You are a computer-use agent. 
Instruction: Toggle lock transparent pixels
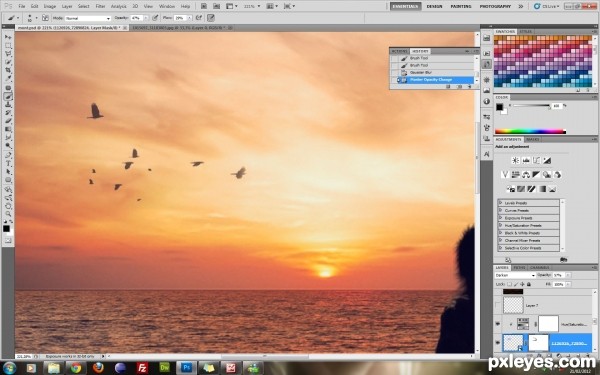pos(509,284)
